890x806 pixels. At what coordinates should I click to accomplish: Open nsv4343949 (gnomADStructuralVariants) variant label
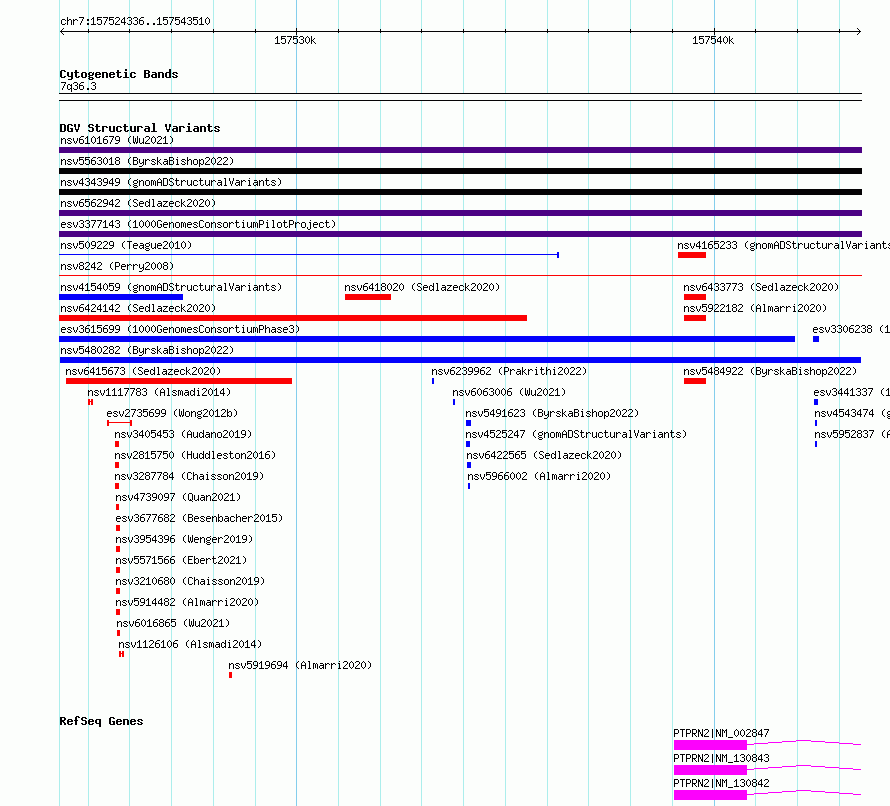coord(171,182)
